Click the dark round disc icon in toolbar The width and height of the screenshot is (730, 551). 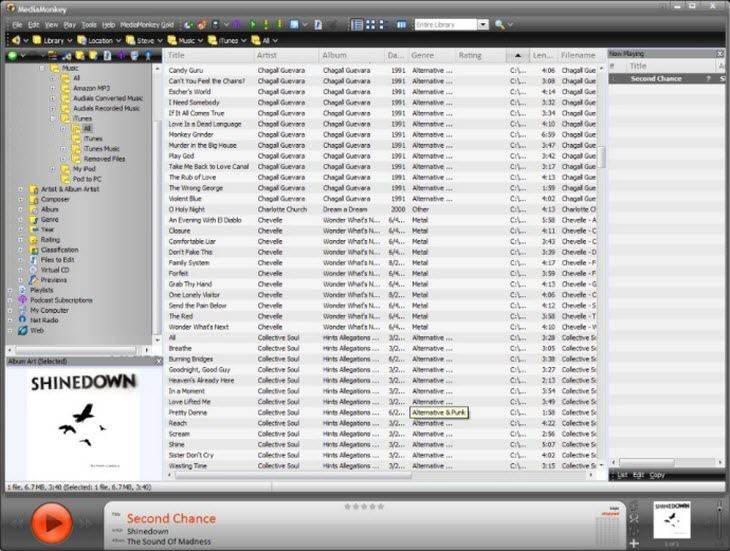point(216,25)
